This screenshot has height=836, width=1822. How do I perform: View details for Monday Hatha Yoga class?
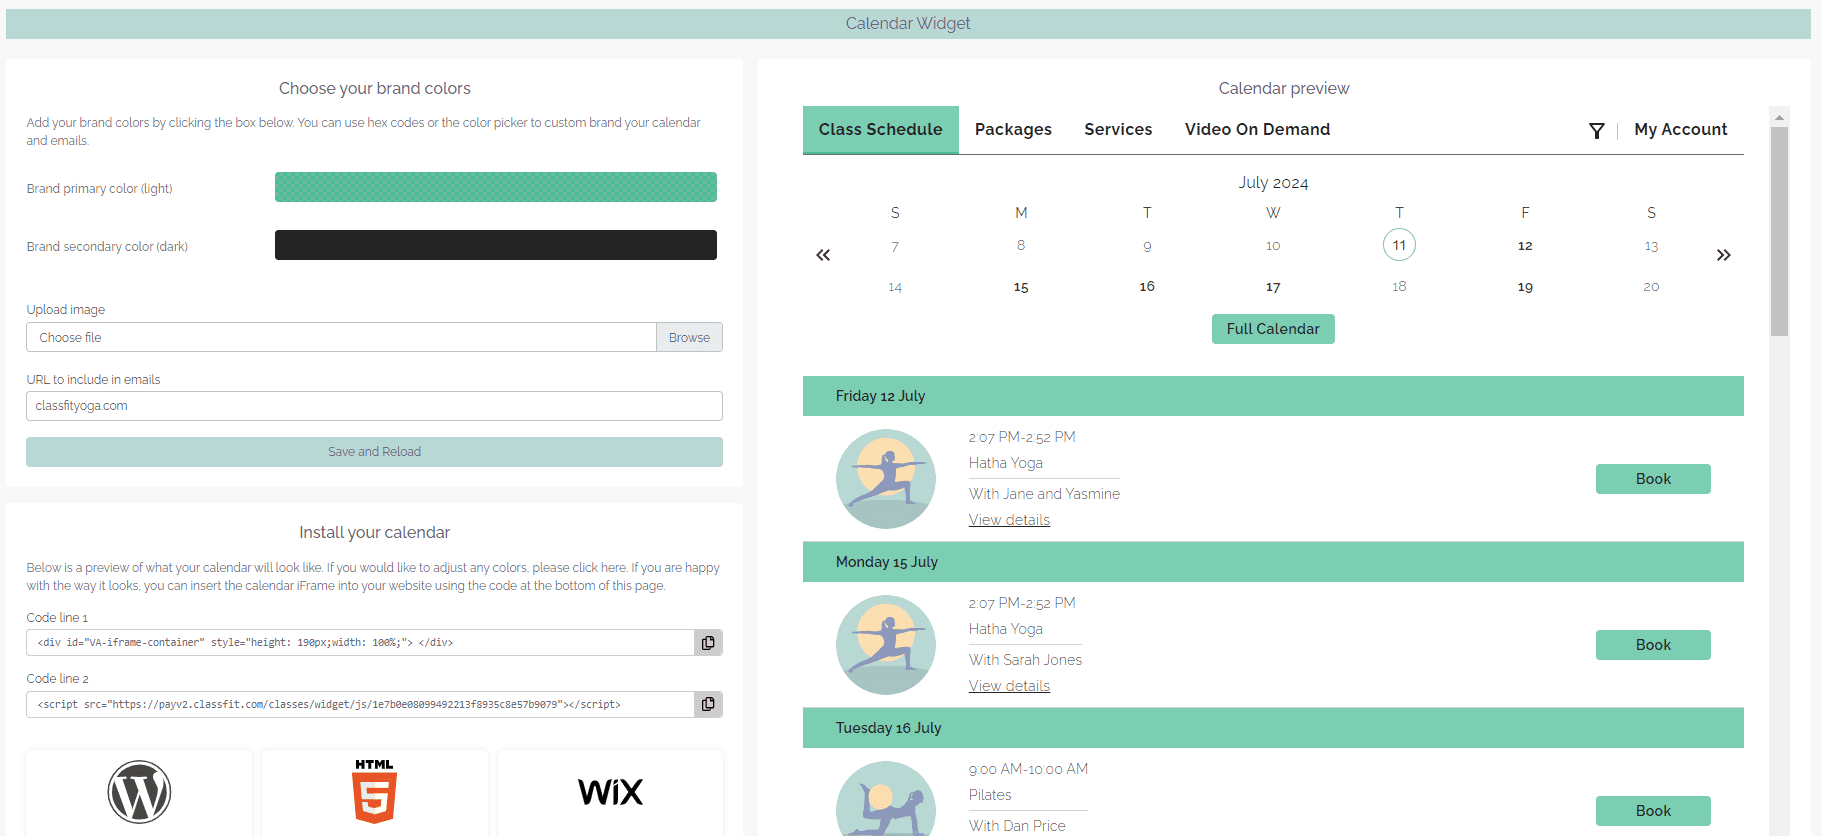(1009, 686)
